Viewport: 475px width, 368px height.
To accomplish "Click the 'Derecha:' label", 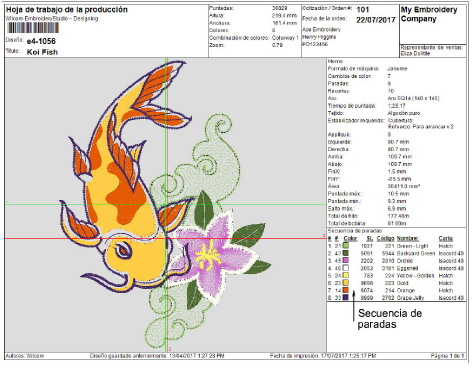I will point(338,149).
